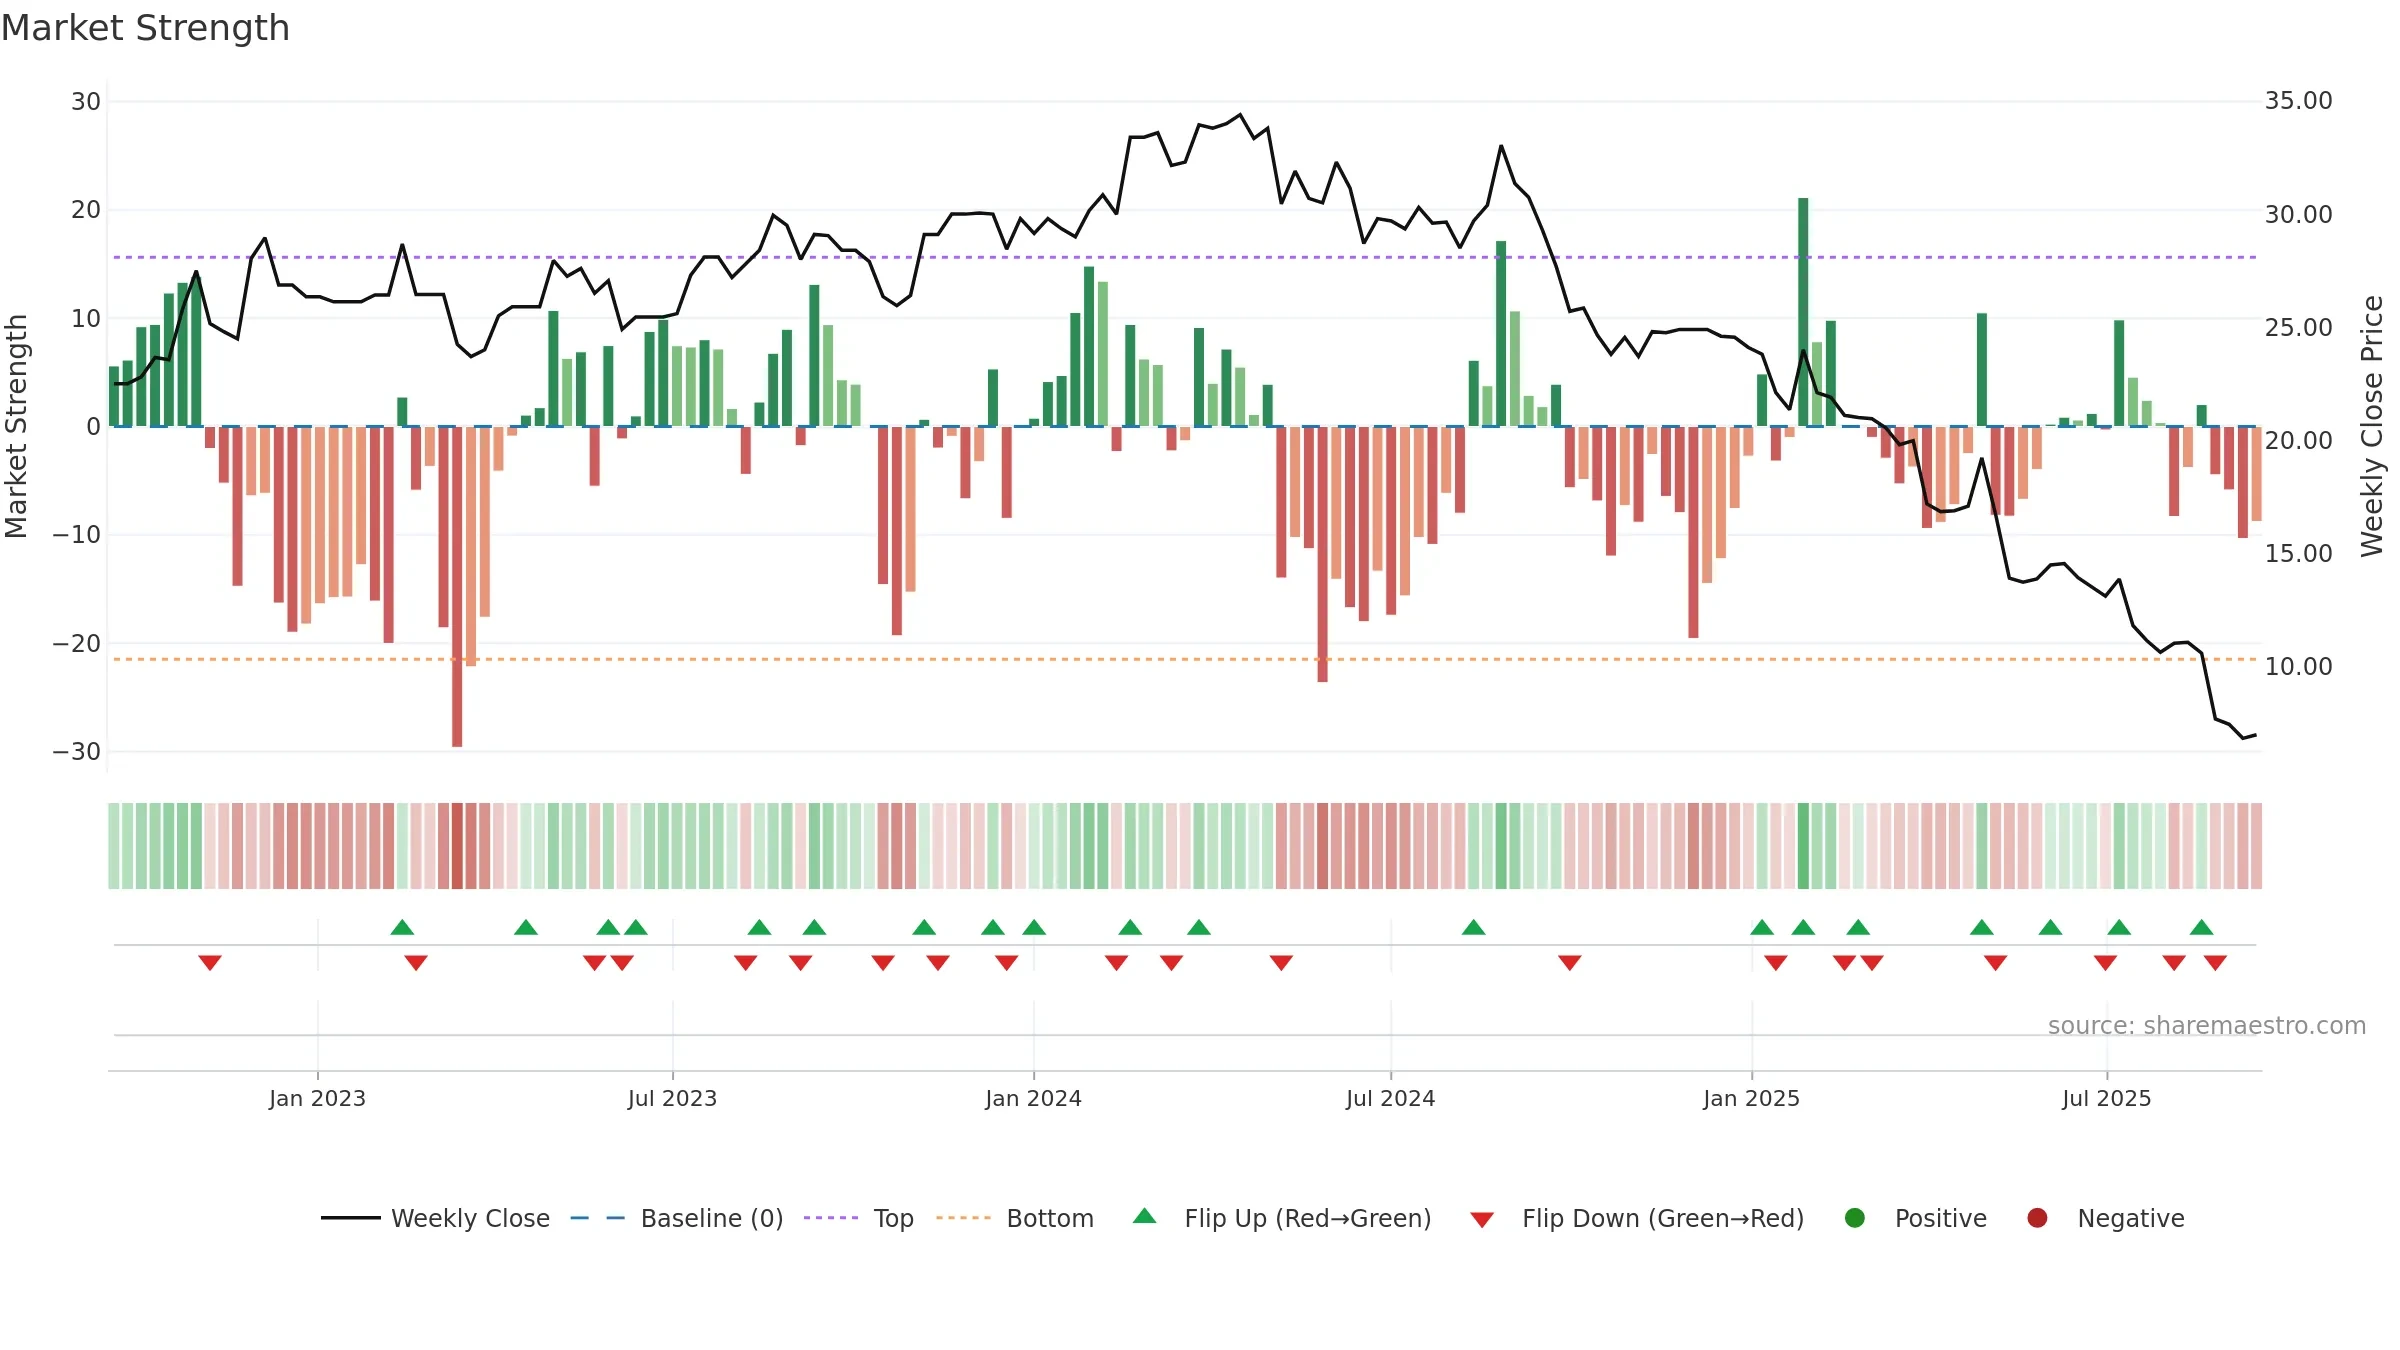
Task: Click the −30 strength axis label
Action: coord(77,752)
